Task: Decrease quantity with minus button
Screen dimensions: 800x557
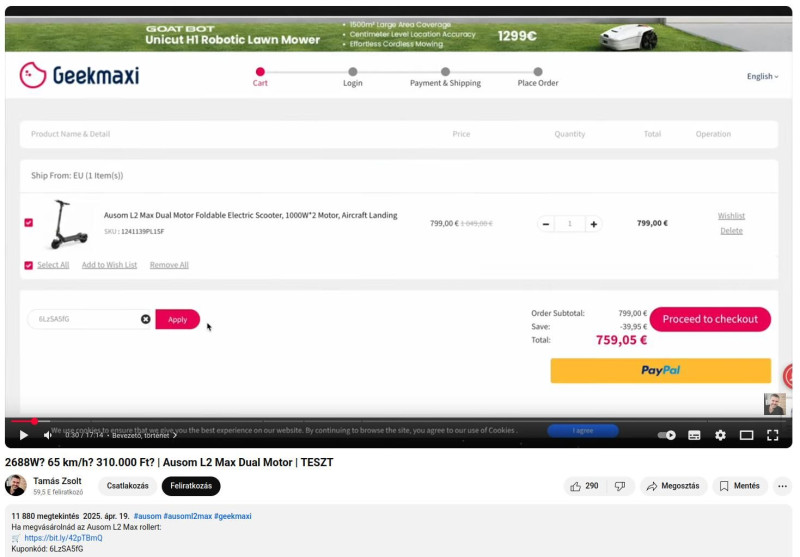Action: click(x=546, y=224)
